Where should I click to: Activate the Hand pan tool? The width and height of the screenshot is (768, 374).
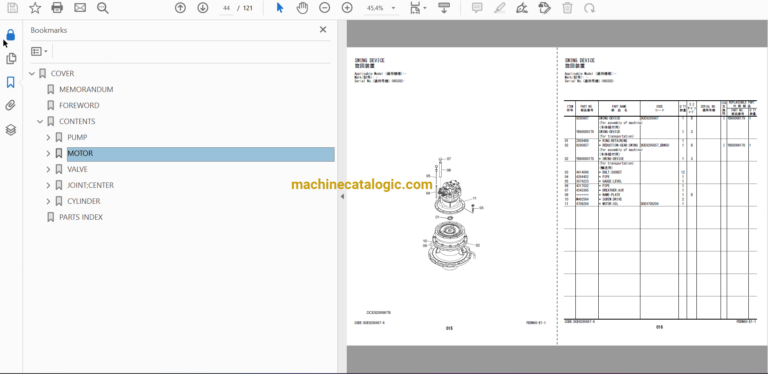click(x=302, y=8)
